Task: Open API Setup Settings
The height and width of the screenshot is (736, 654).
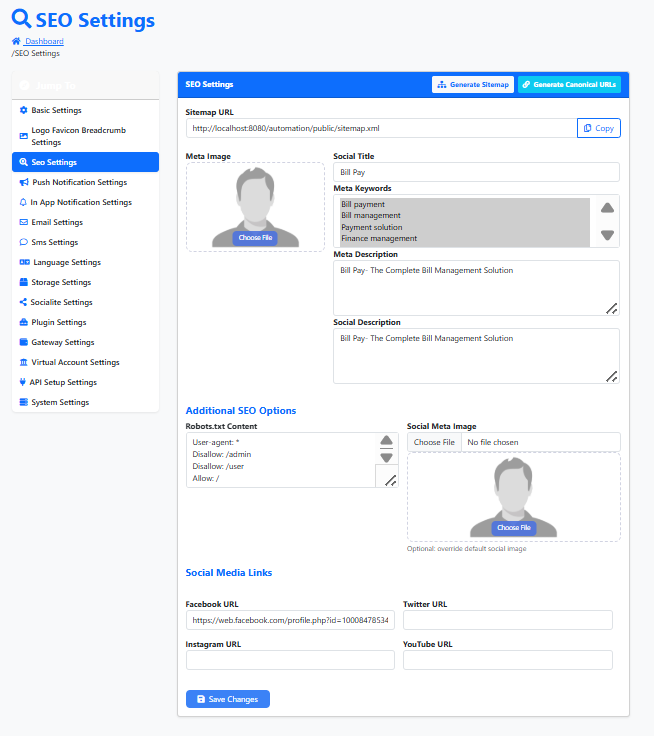Action: pos(85,382)
